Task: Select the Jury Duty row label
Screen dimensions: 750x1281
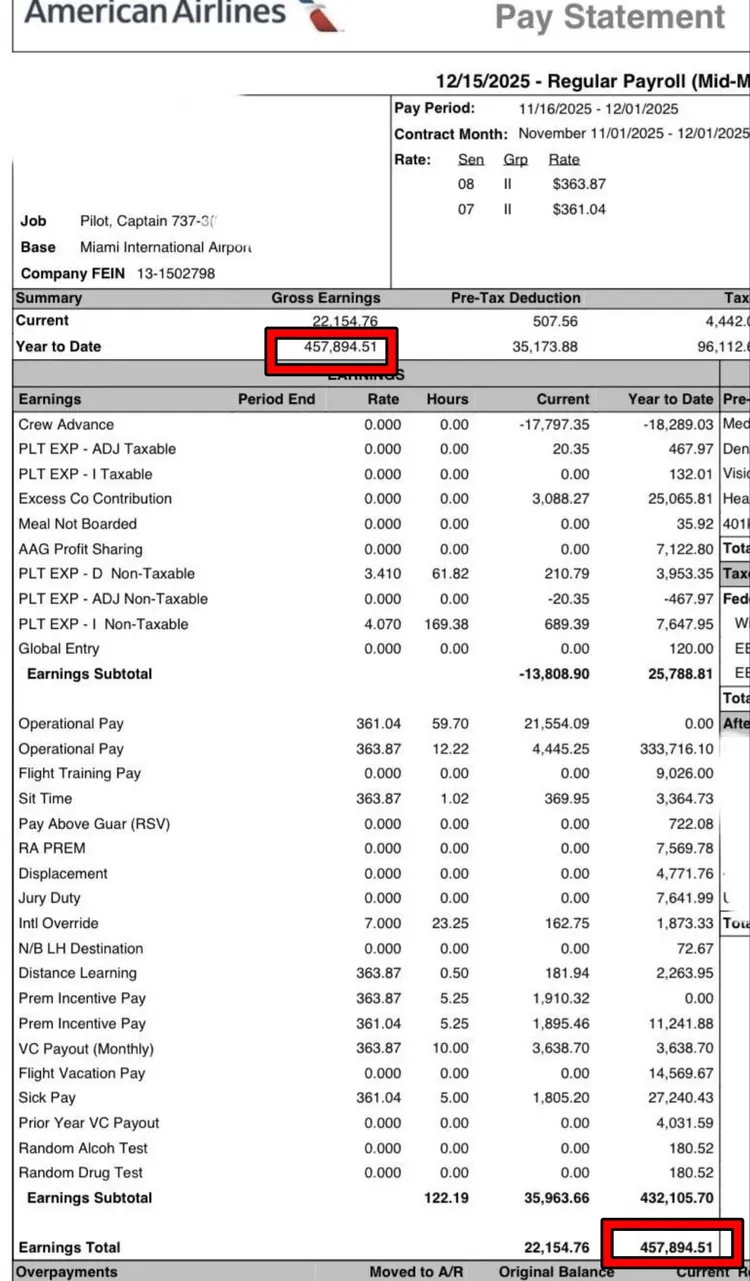Action: click(x=49, y=898)
